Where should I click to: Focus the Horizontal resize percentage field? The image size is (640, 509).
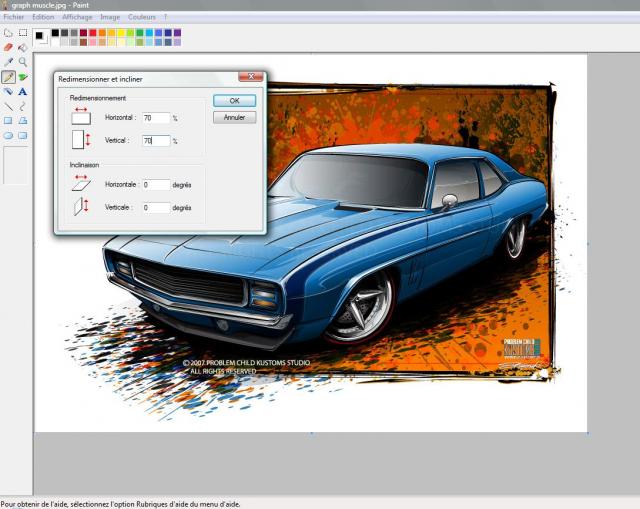[156, 118]
